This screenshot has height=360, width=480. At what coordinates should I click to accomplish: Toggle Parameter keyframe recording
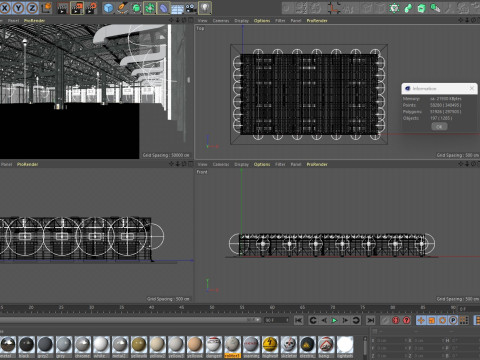click(453, 320)
